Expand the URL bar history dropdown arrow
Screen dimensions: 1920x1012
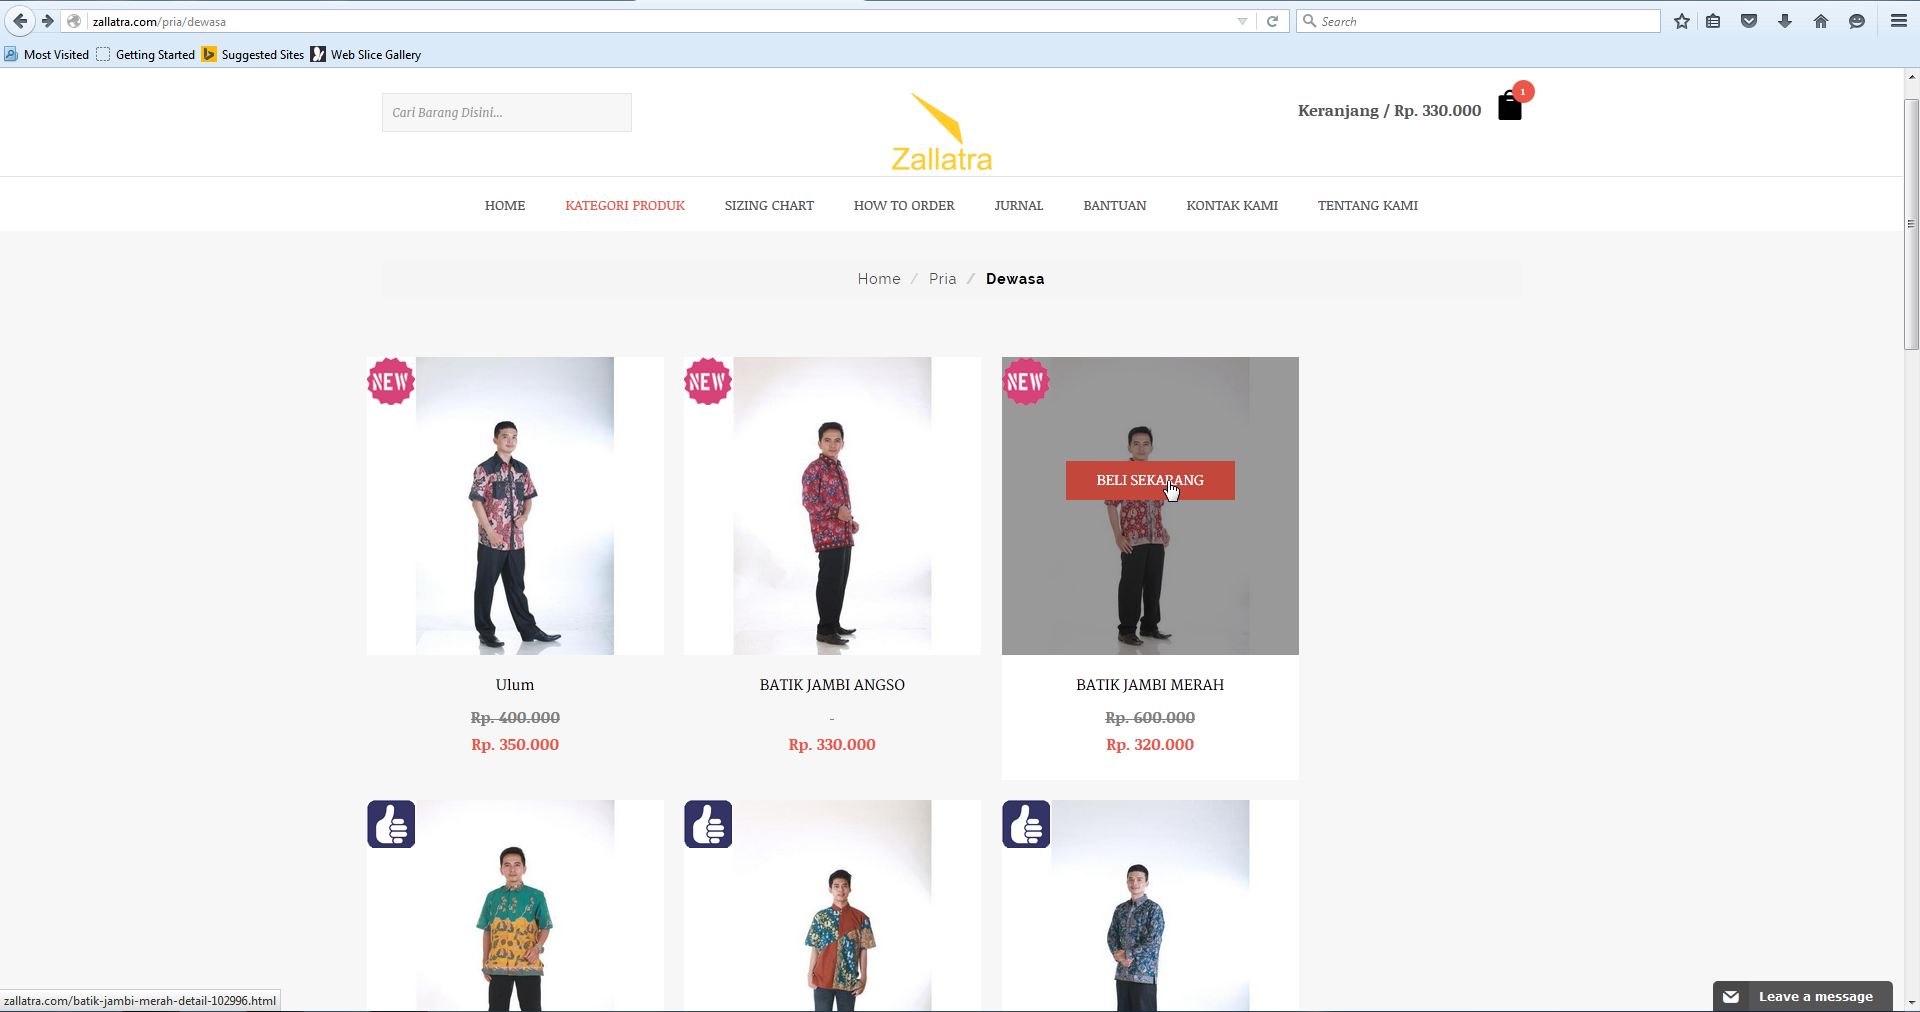coord(1242,21)
